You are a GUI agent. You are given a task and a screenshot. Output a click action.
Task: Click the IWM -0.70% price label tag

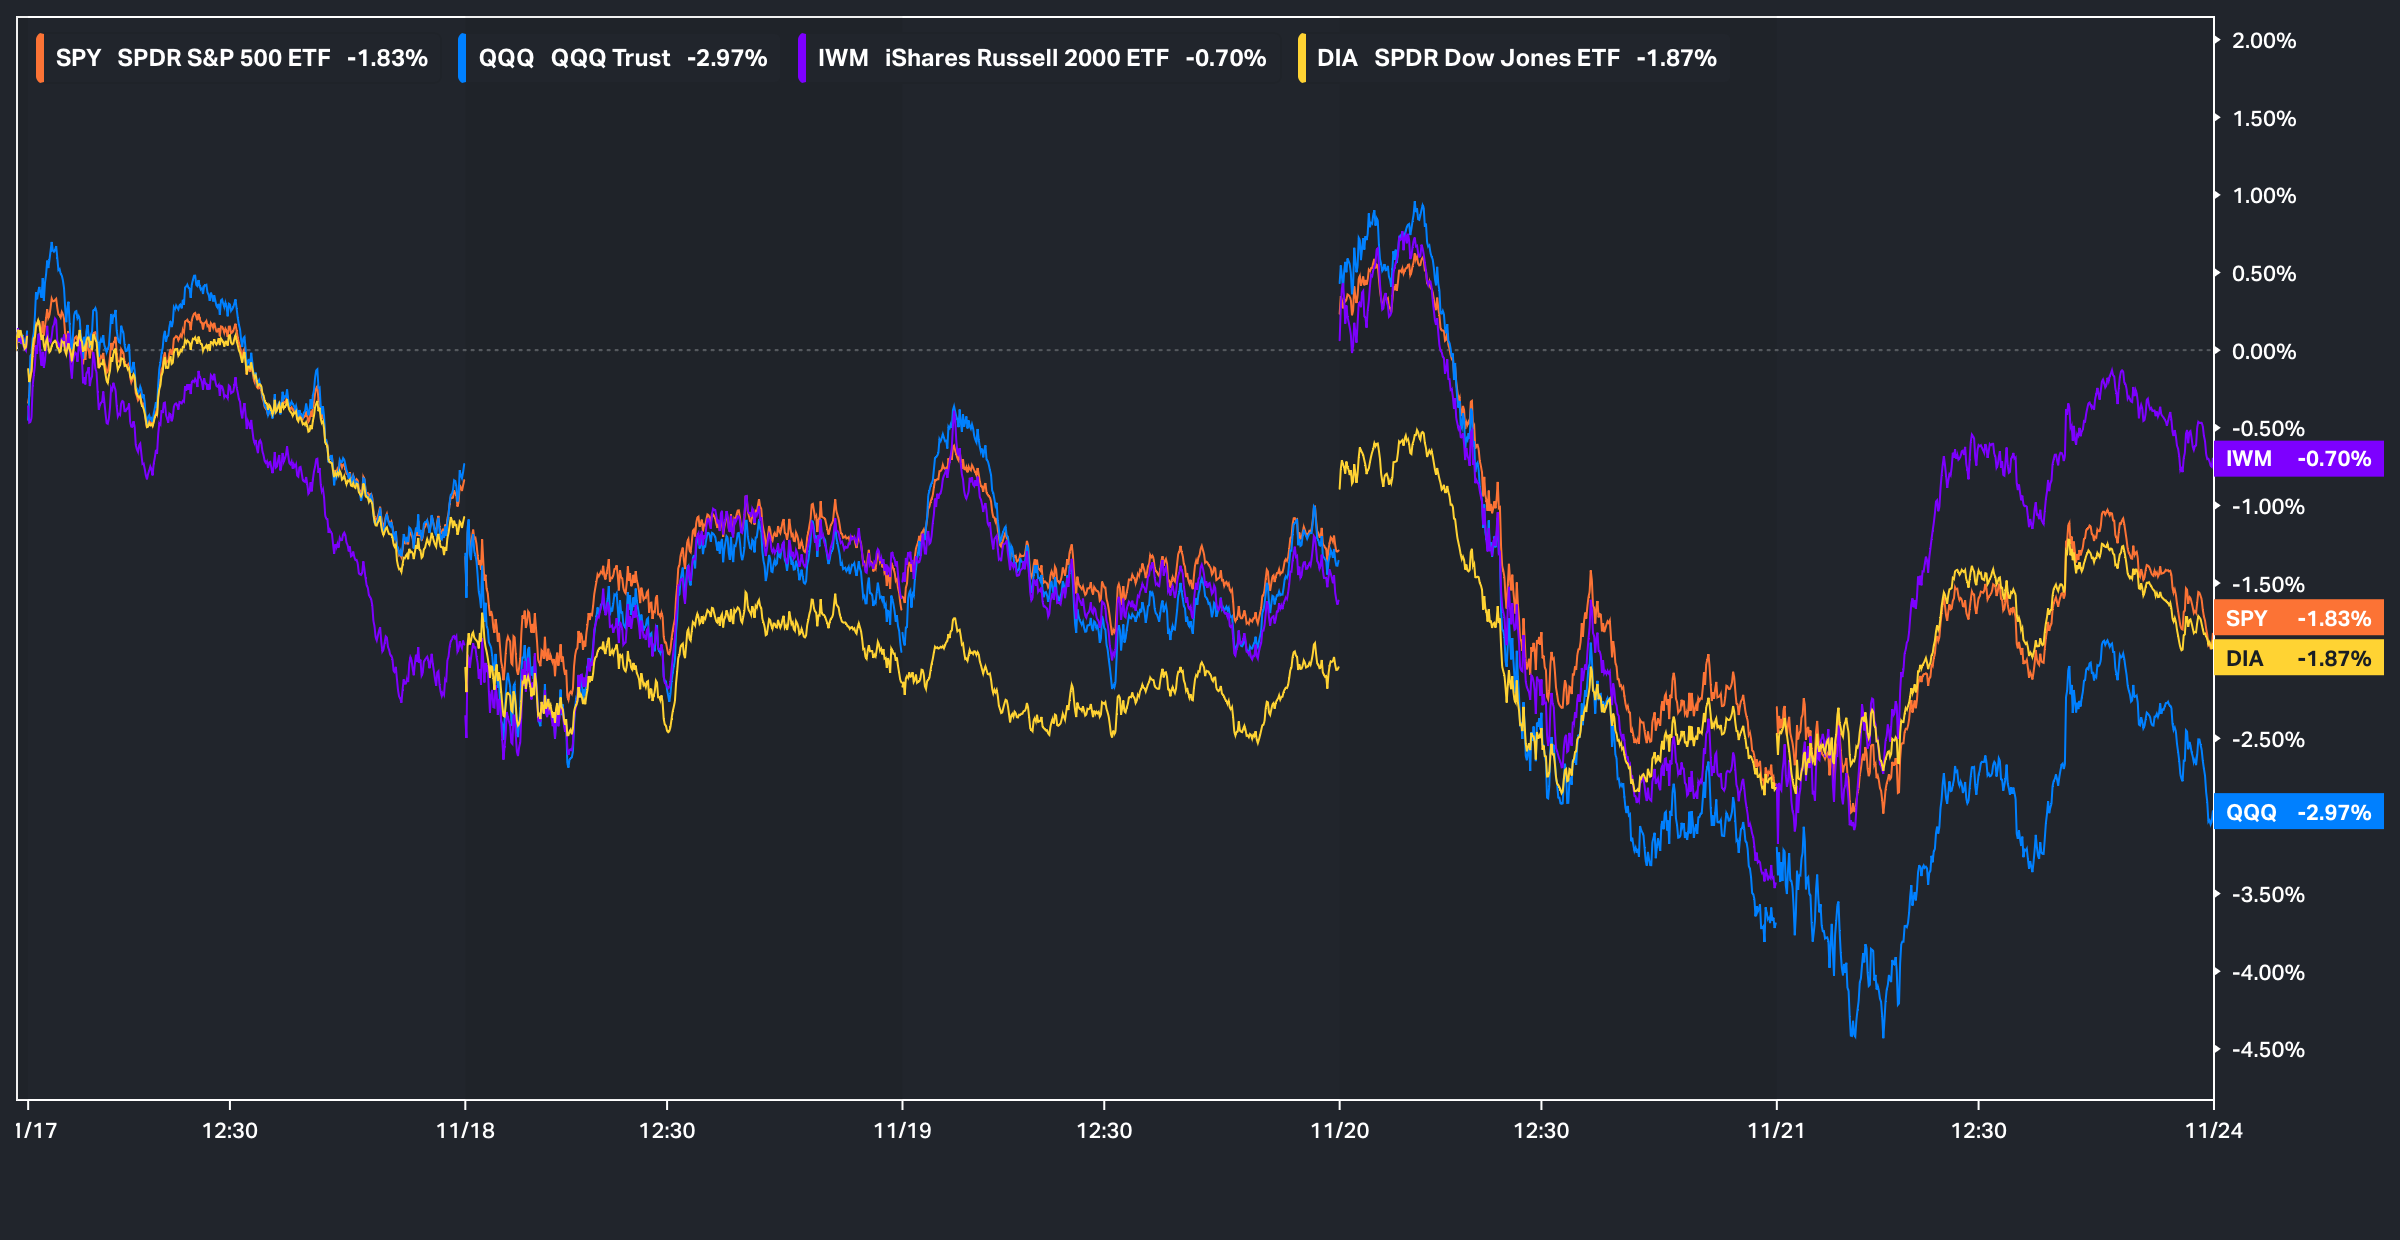pyautogui.click(x=2298, y=459)
